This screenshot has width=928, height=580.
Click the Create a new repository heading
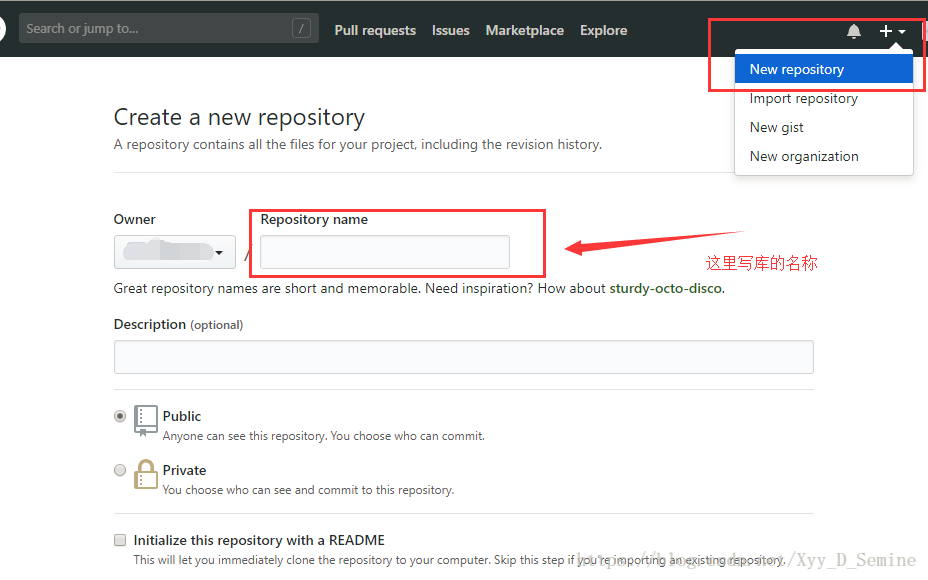[x=239, y=117]
